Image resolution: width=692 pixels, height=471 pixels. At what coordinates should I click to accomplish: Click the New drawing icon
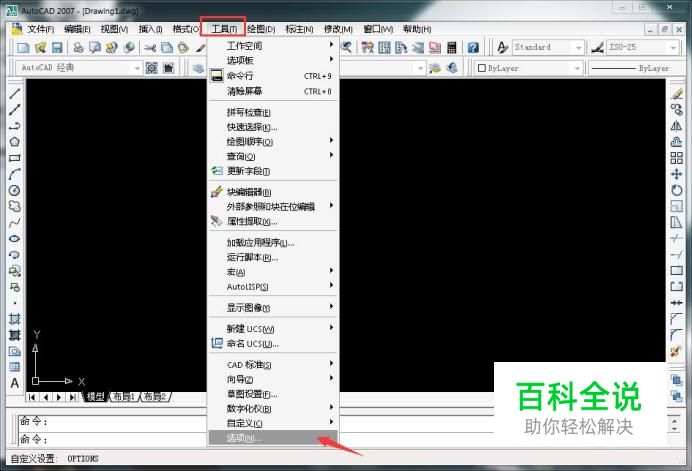[x=23, y=47]
